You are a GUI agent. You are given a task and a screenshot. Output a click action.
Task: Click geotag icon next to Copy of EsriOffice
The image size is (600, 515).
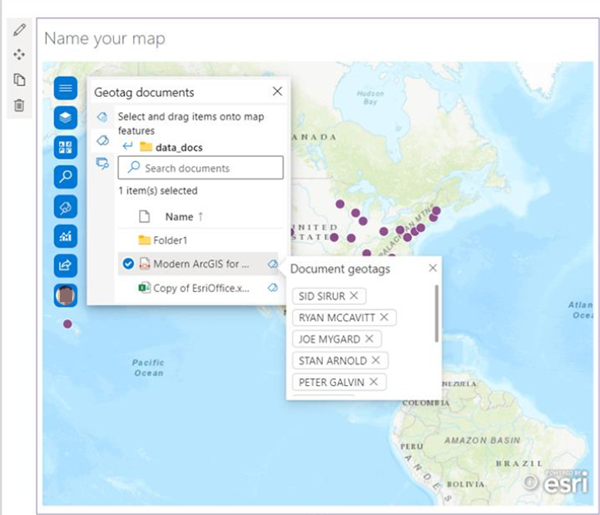272,288
